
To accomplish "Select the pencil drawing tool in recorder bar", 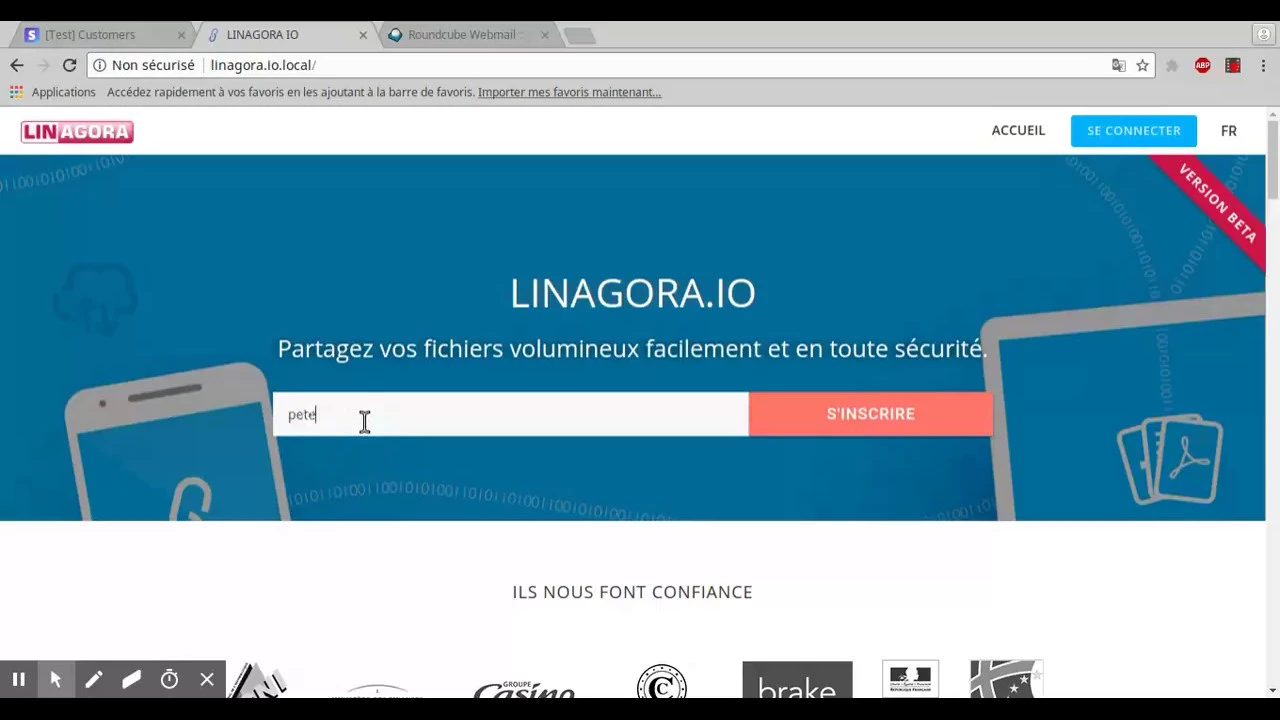I will 93,680.
